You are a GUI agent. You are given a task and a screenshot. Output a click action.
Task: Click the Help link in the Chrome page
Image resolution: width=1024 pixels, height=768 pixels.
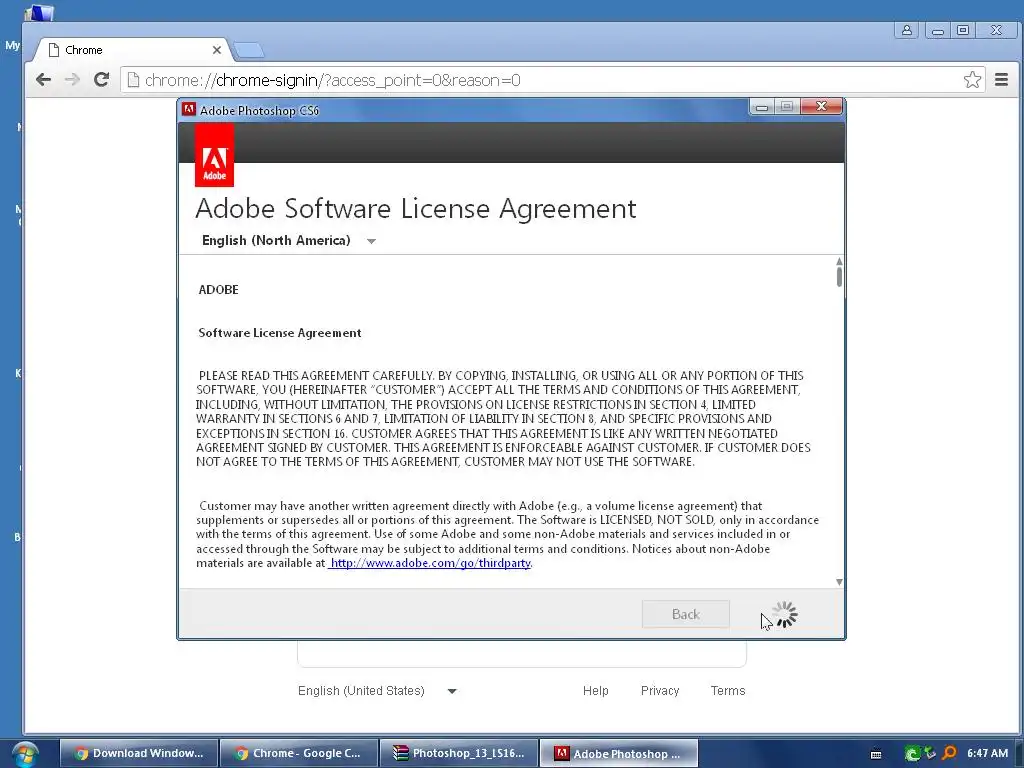click(596, 690)
